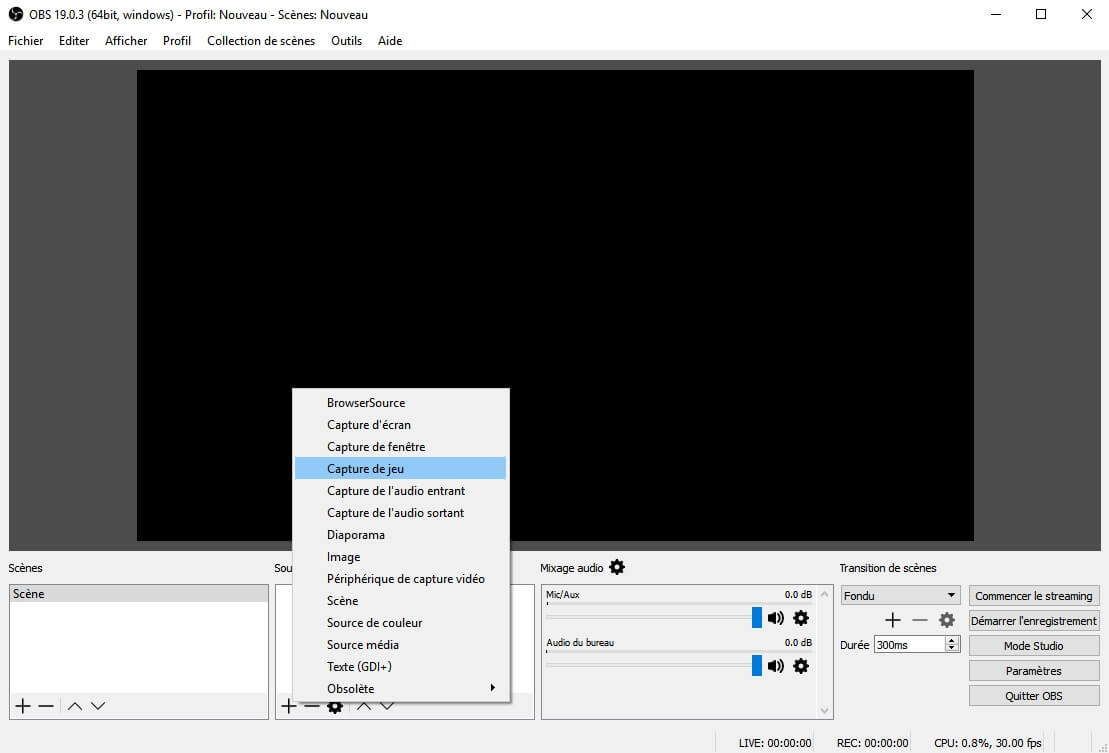1109x753 pixels.
Task: Click CPU: 0.8%, 30.00 fps status
Action: click(x=987, y=743)
